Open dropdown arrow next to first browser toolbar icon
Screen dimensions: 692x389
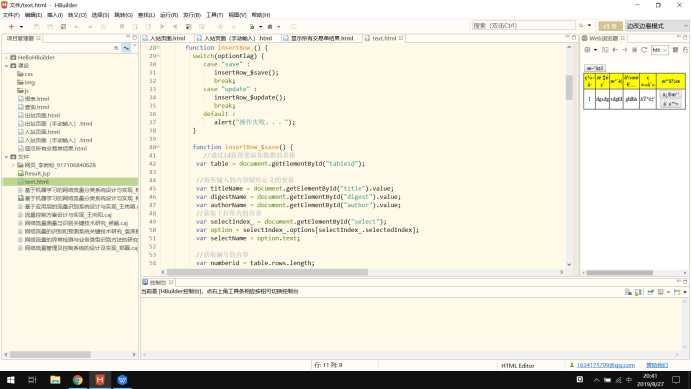(x=595, y=50)
